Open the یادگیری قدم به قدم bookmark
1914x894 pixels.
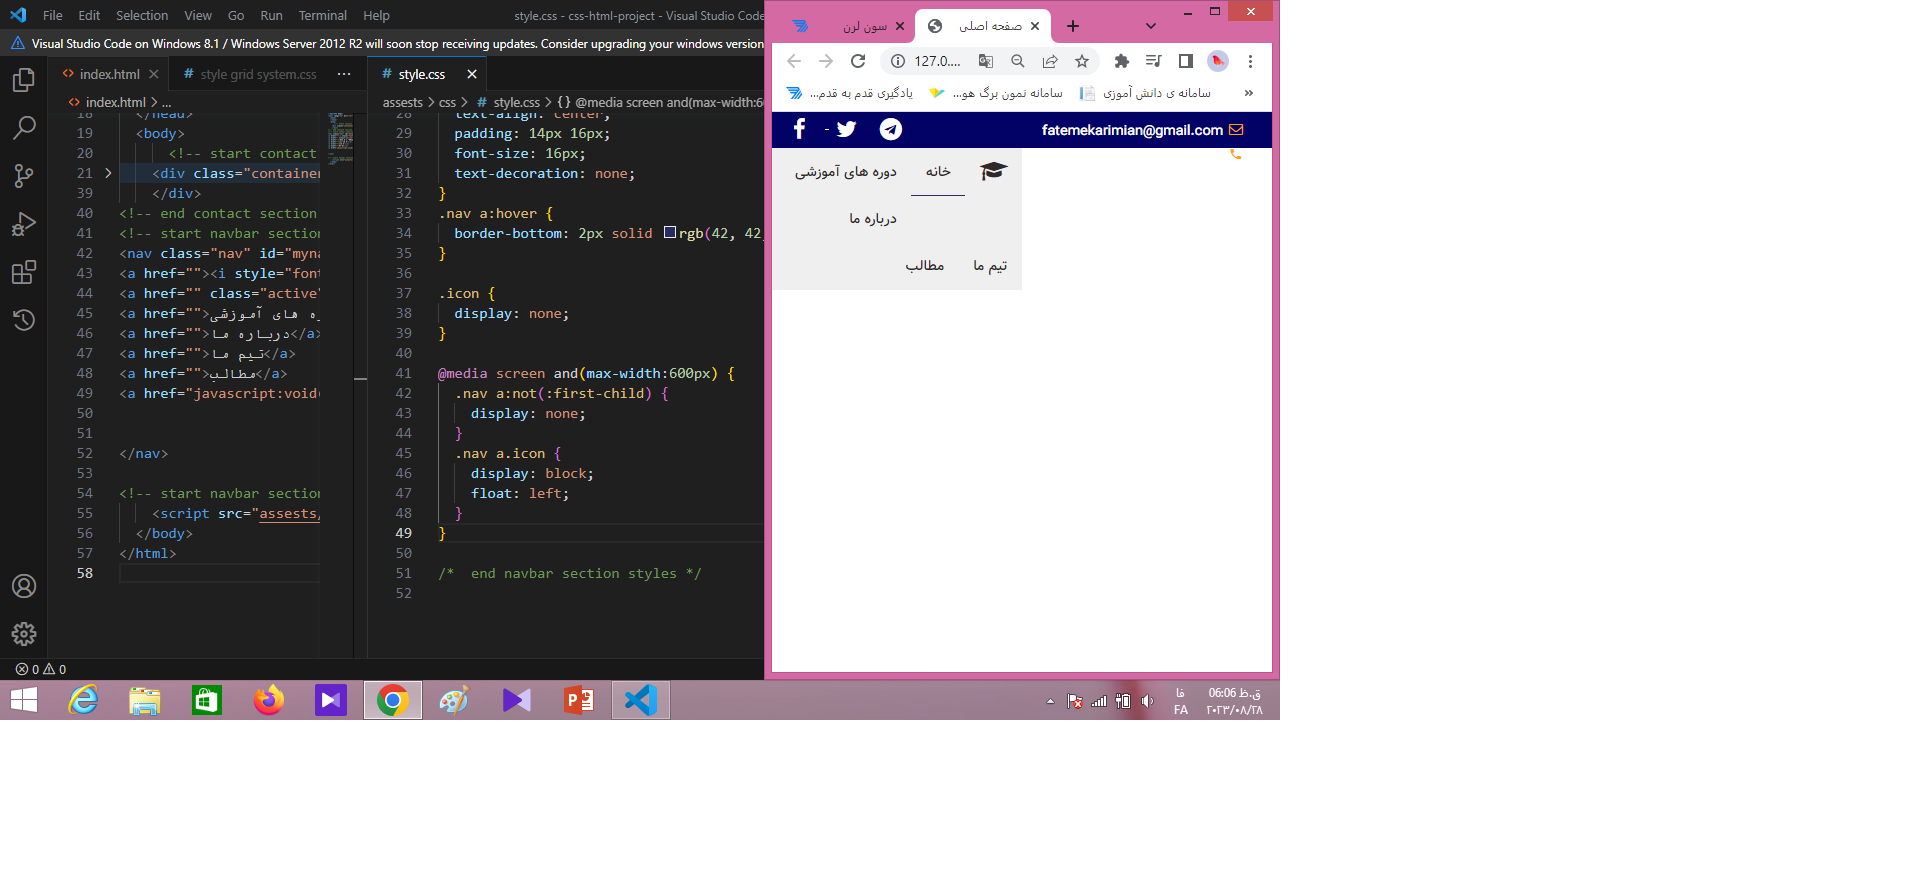(849, 93)
